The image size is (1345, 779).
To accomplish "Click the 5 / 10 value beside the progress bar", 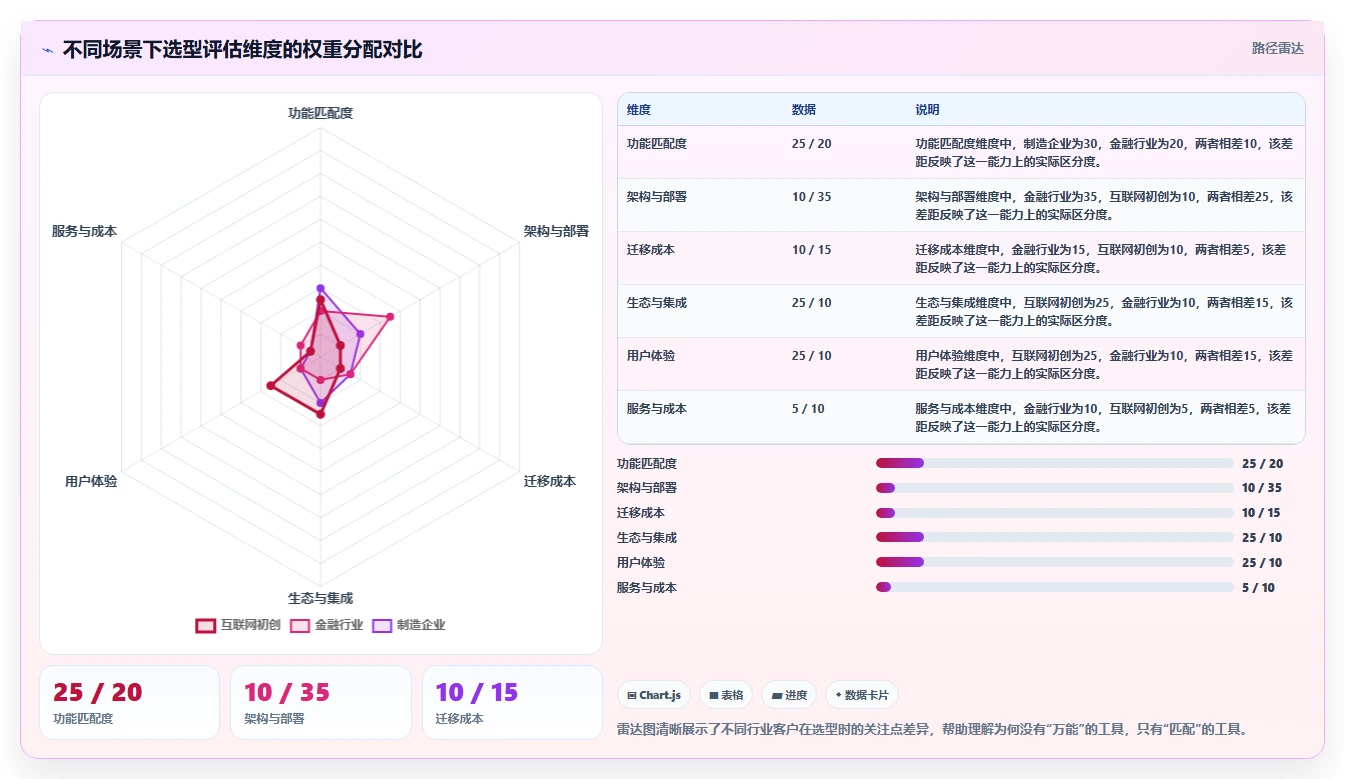I will (x=1259, y=588).
